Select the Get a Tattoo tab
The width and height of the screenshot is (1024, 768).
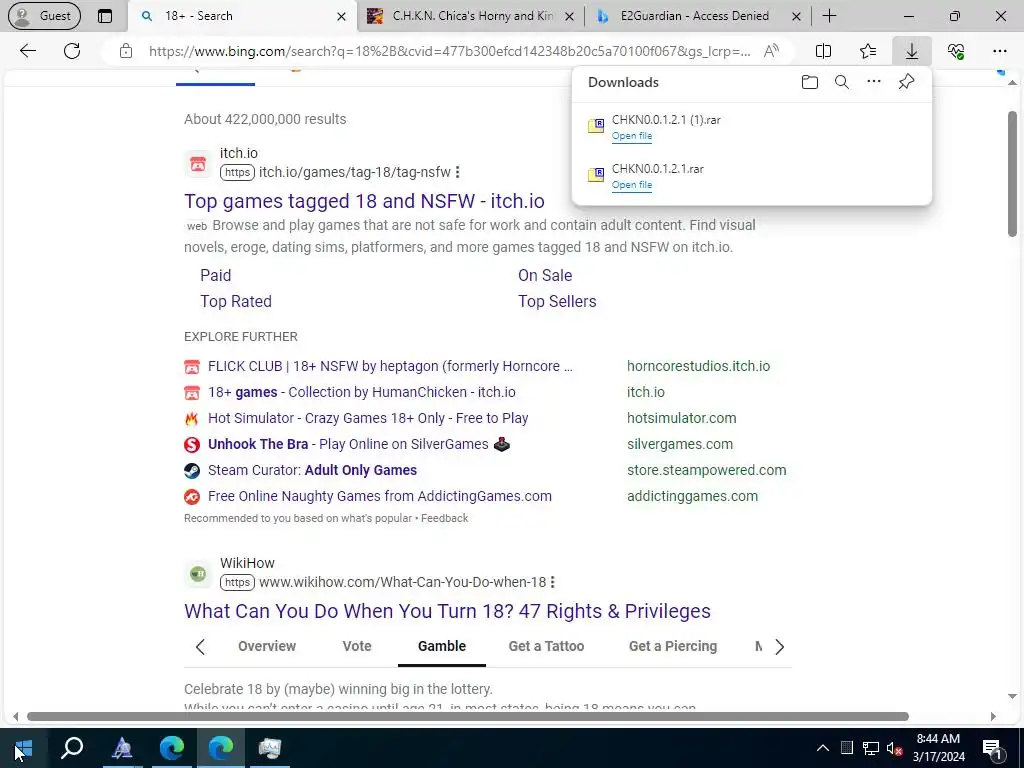click(547, 647)
